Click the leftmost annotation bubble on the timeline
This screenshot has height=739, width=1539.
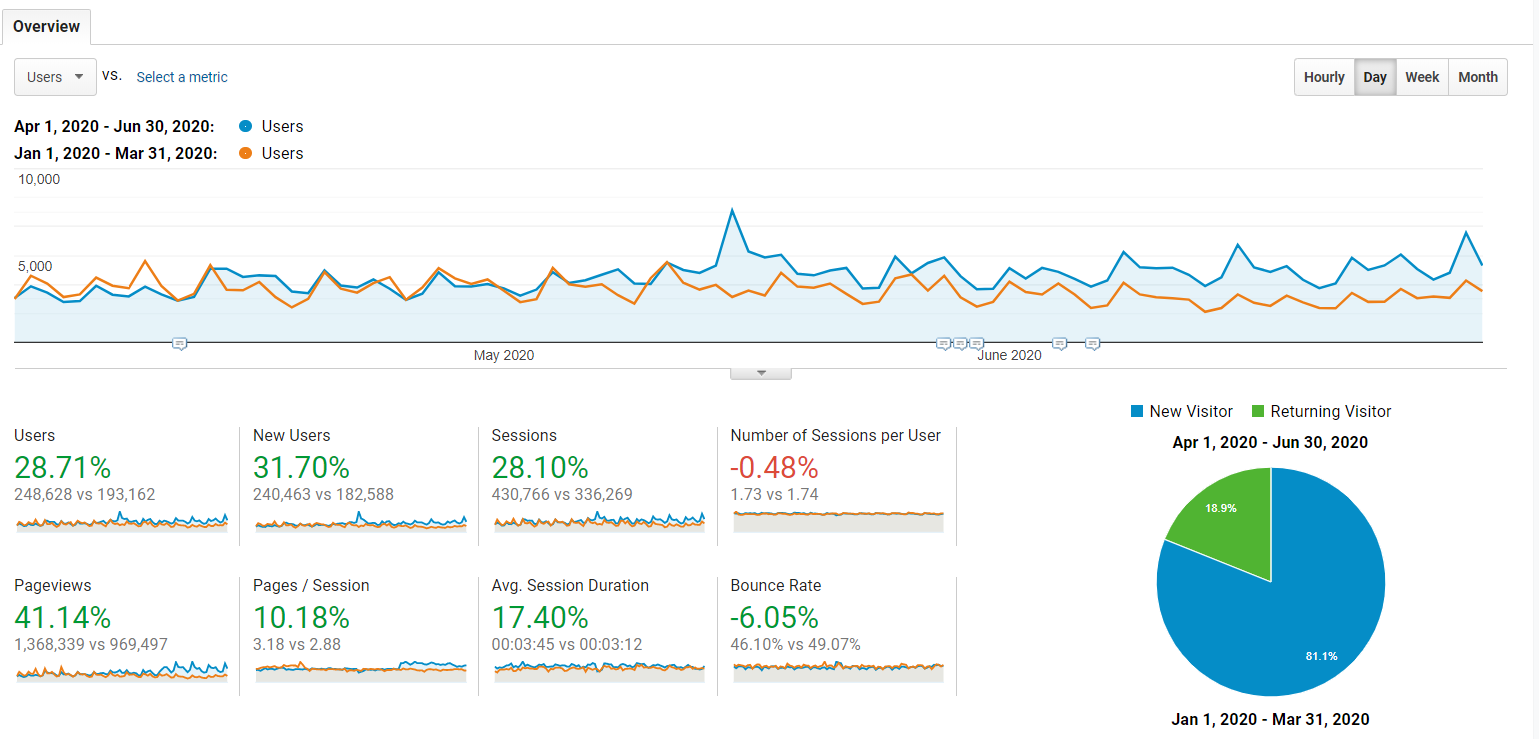point(179,343)
